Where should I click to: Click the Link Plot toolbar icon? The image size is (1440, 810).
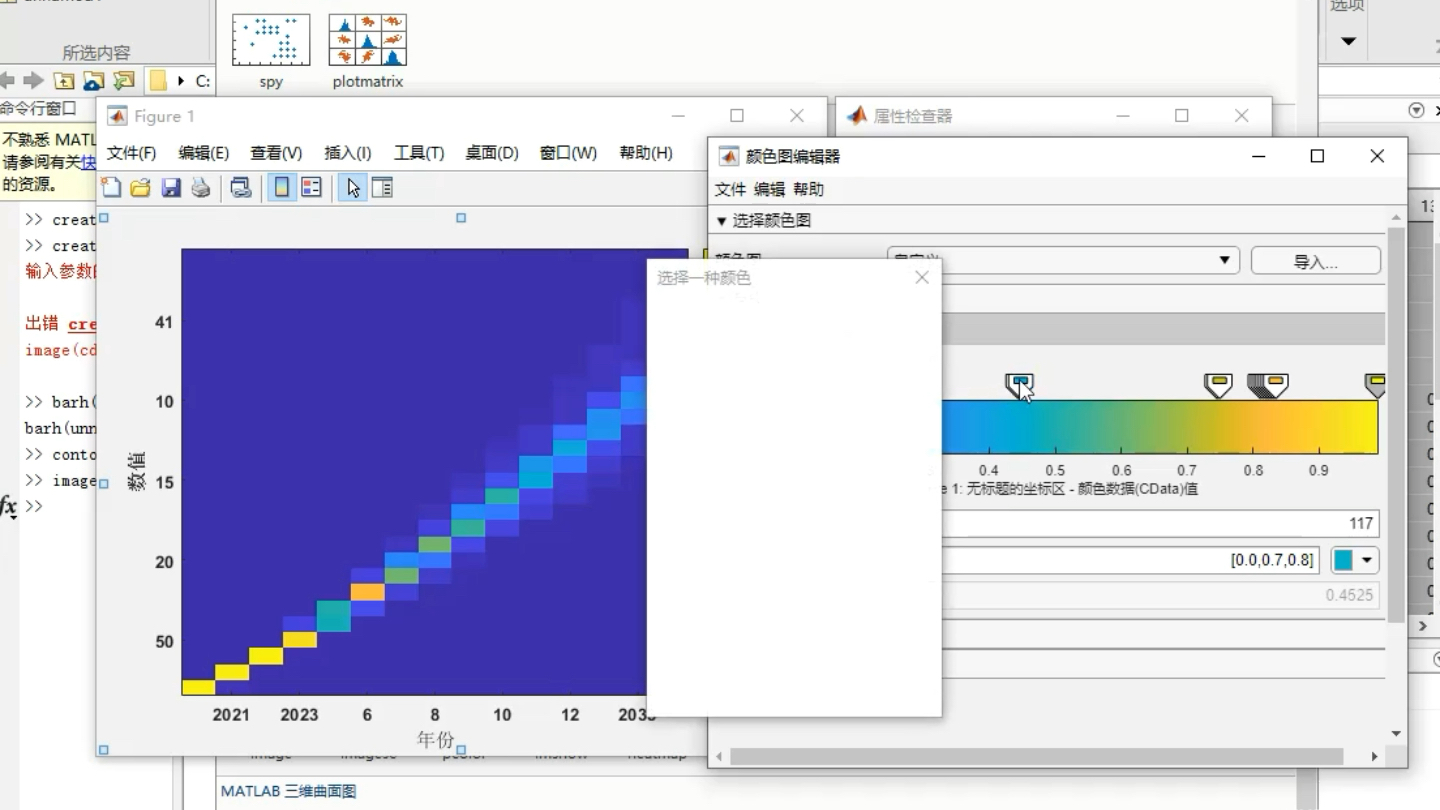(240, 187)
